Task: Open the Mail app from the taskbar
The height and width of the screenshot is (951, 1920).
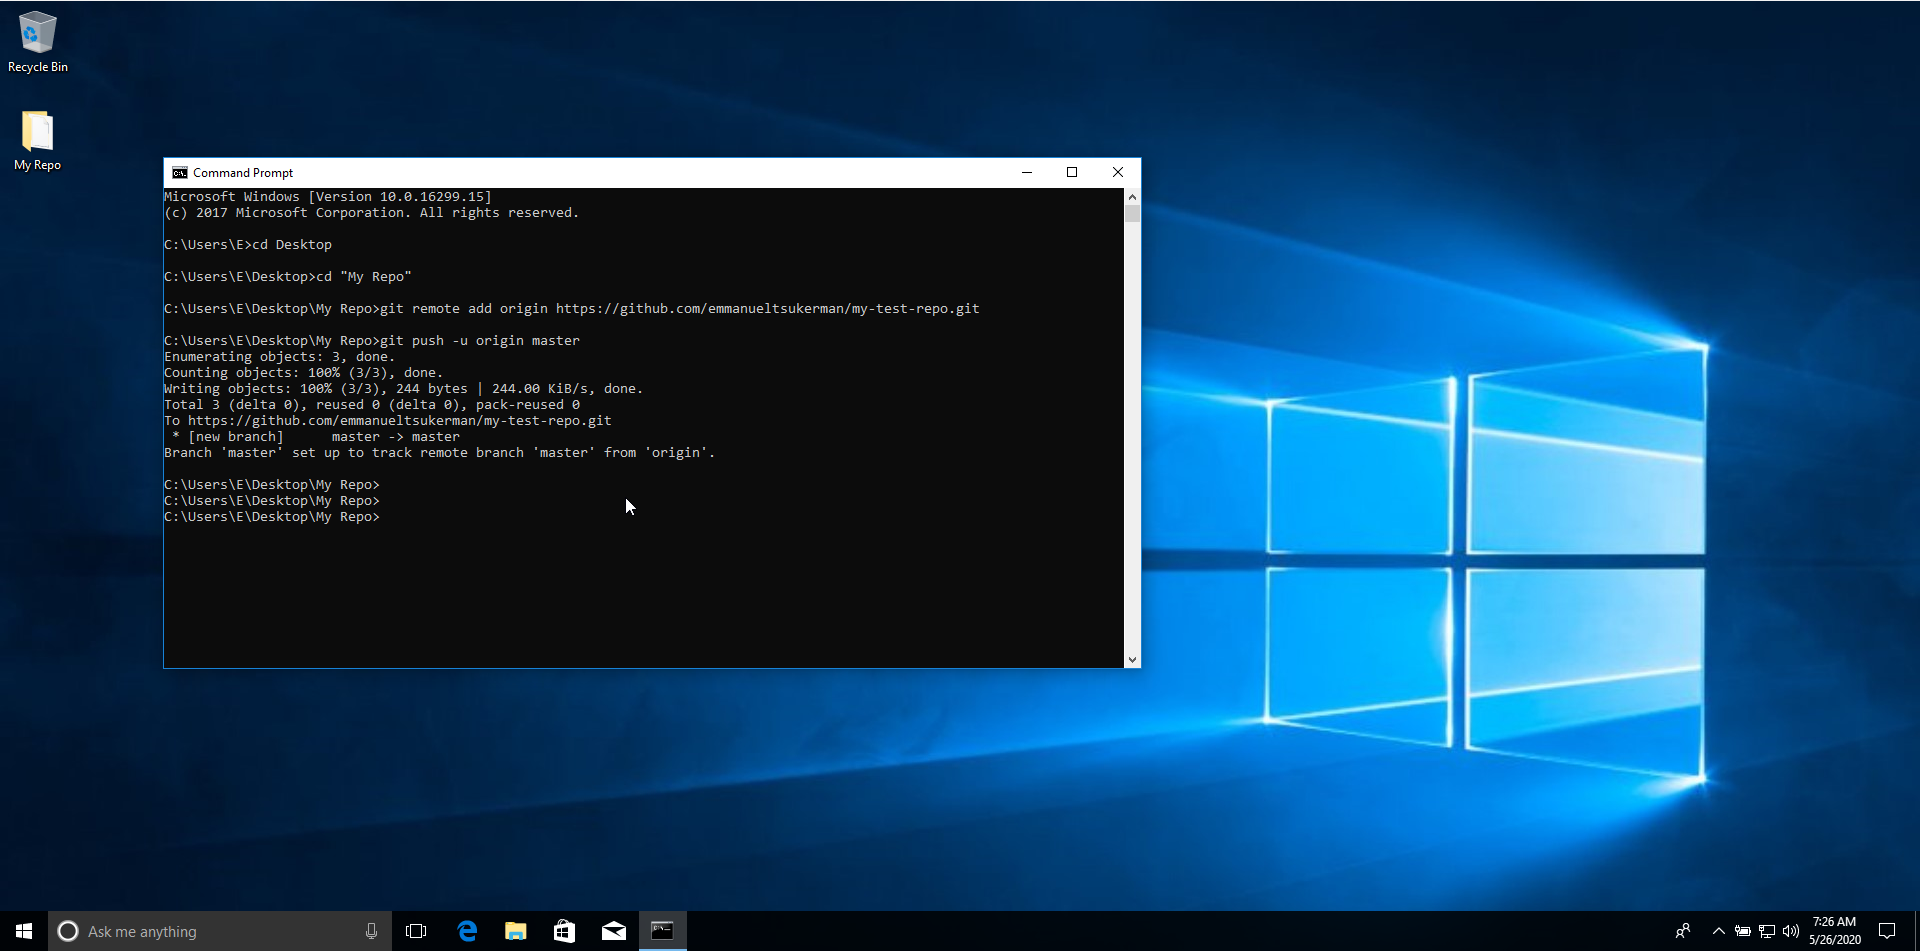Action: click(613, 931)
